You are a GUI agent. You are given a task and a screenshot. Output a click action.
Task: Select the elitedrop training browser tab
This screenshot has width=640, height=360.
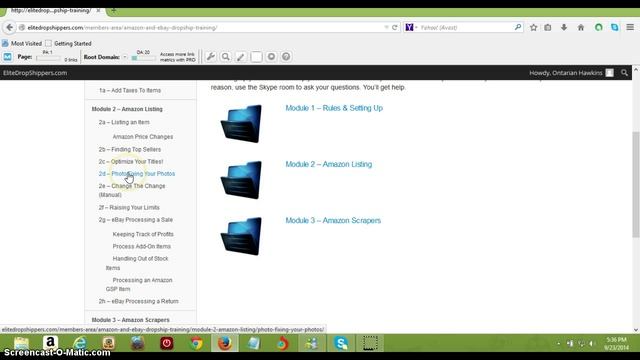pos(51,11)
